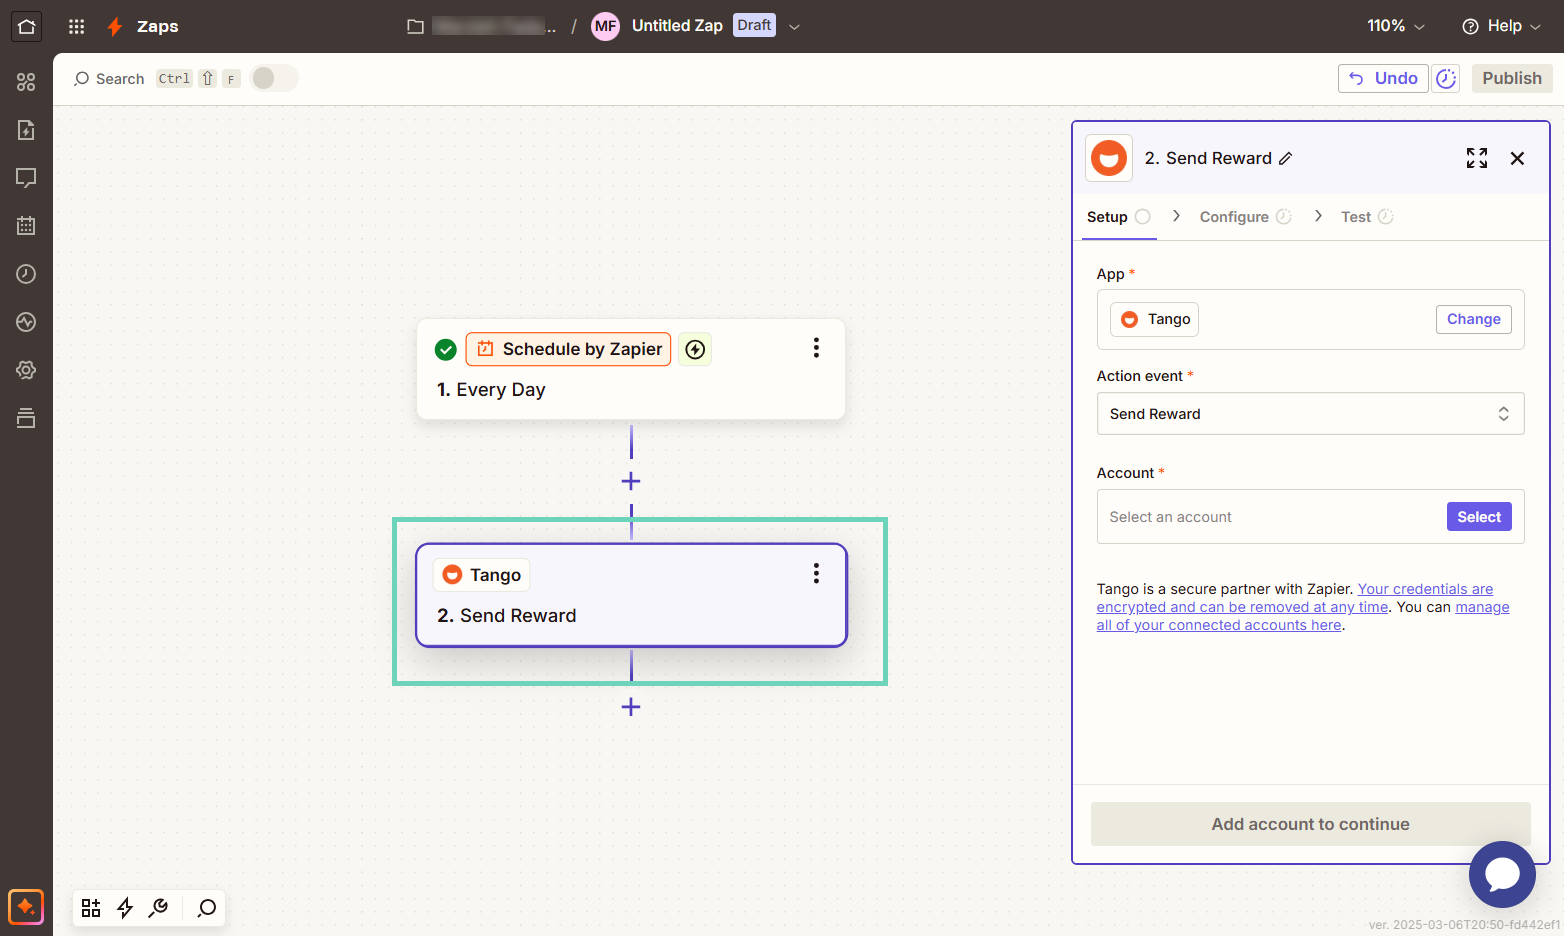
Task: Click the Untitled Zap title
Action: [677, 26]
